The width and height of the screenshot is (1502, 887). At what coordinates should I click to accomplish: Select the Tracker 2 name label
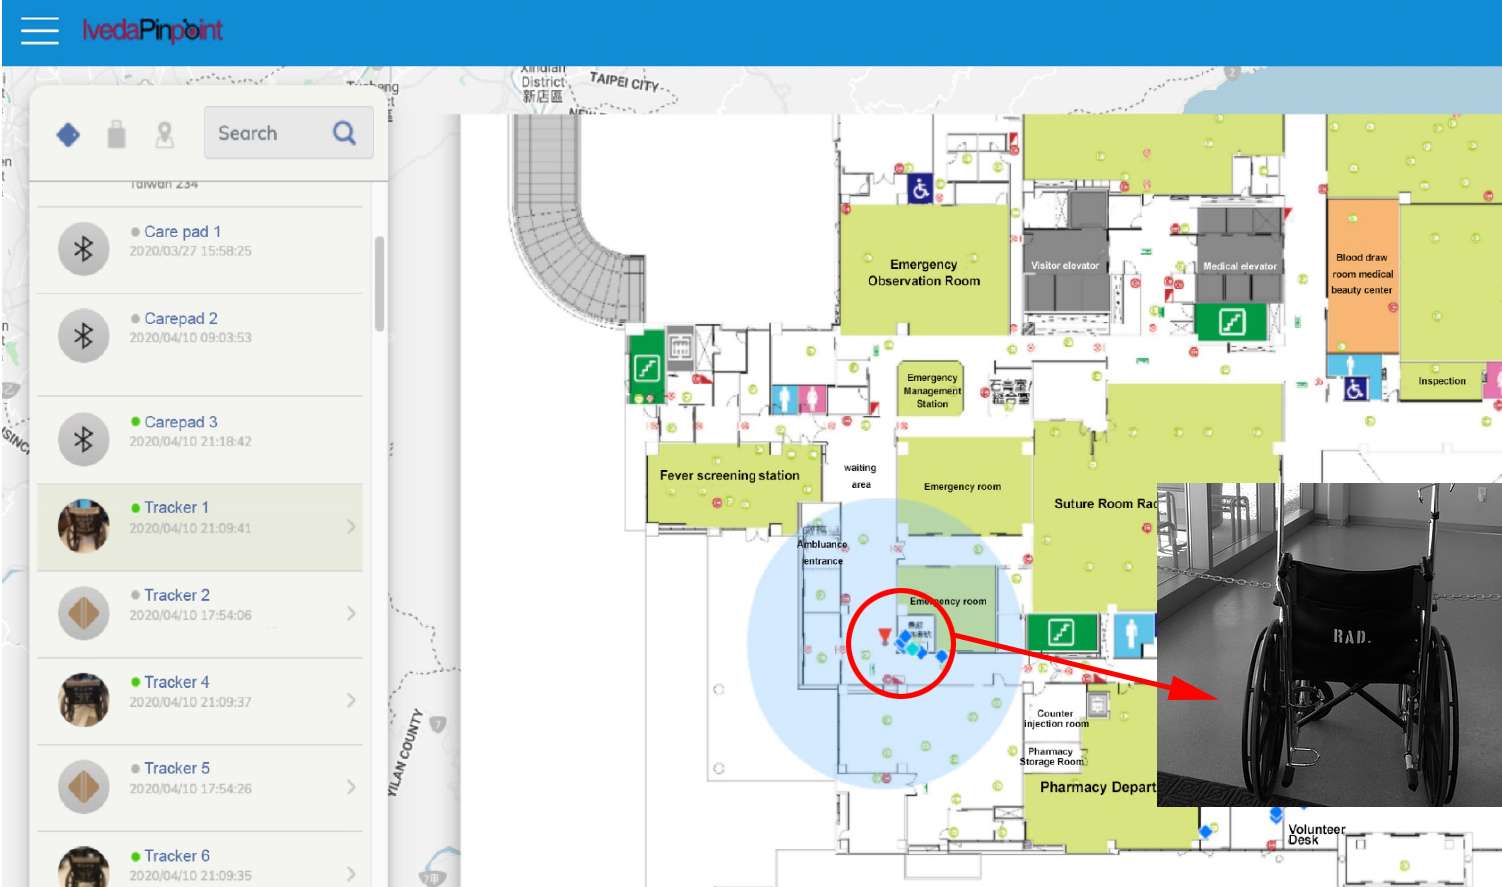177,595
